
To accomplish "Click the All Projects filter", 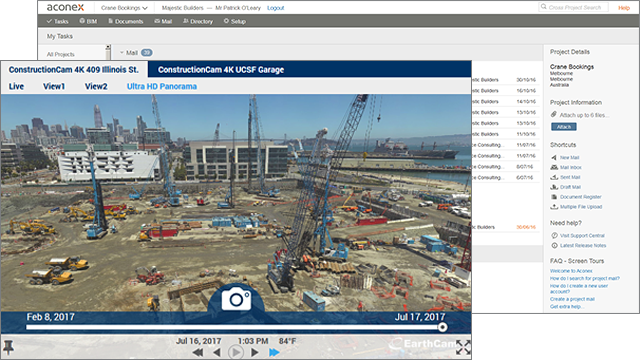I will [60, 54].
